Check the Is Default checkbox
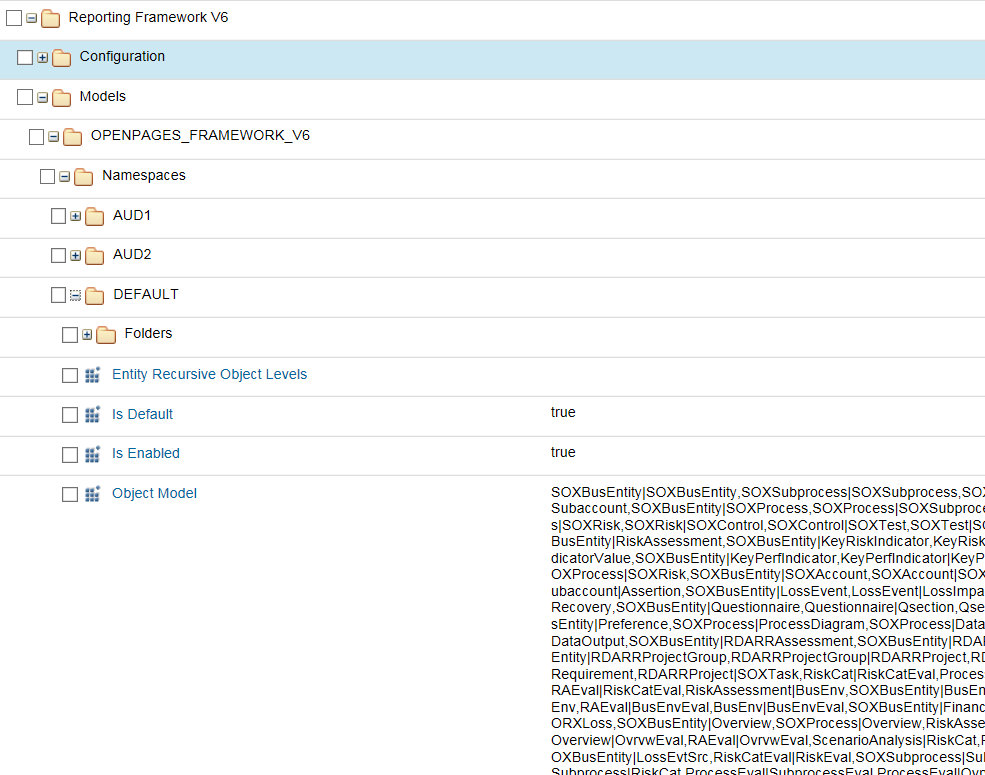Image resolution: width=985 pixels, height=775 pixels. click(x=70, y=415)
